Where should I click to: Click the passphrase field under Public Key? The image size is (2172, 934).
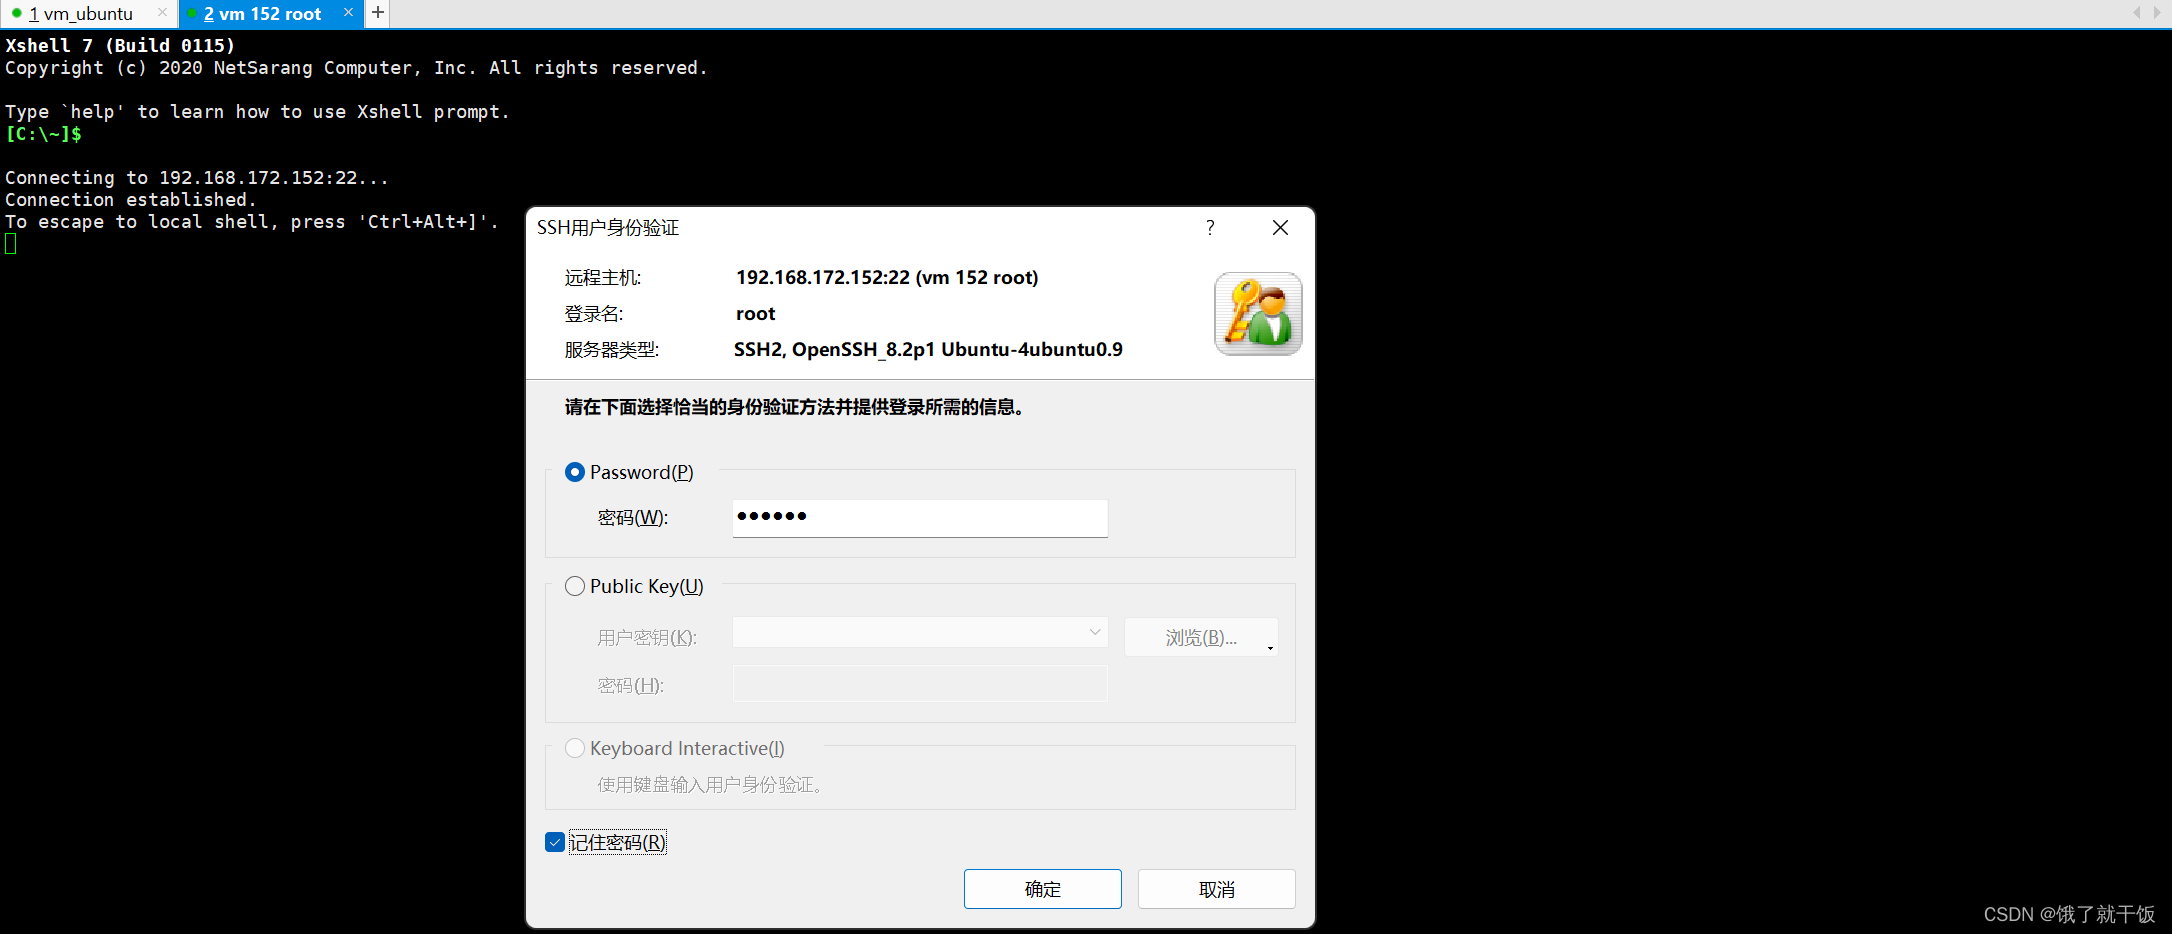click(x=920, y=684)
